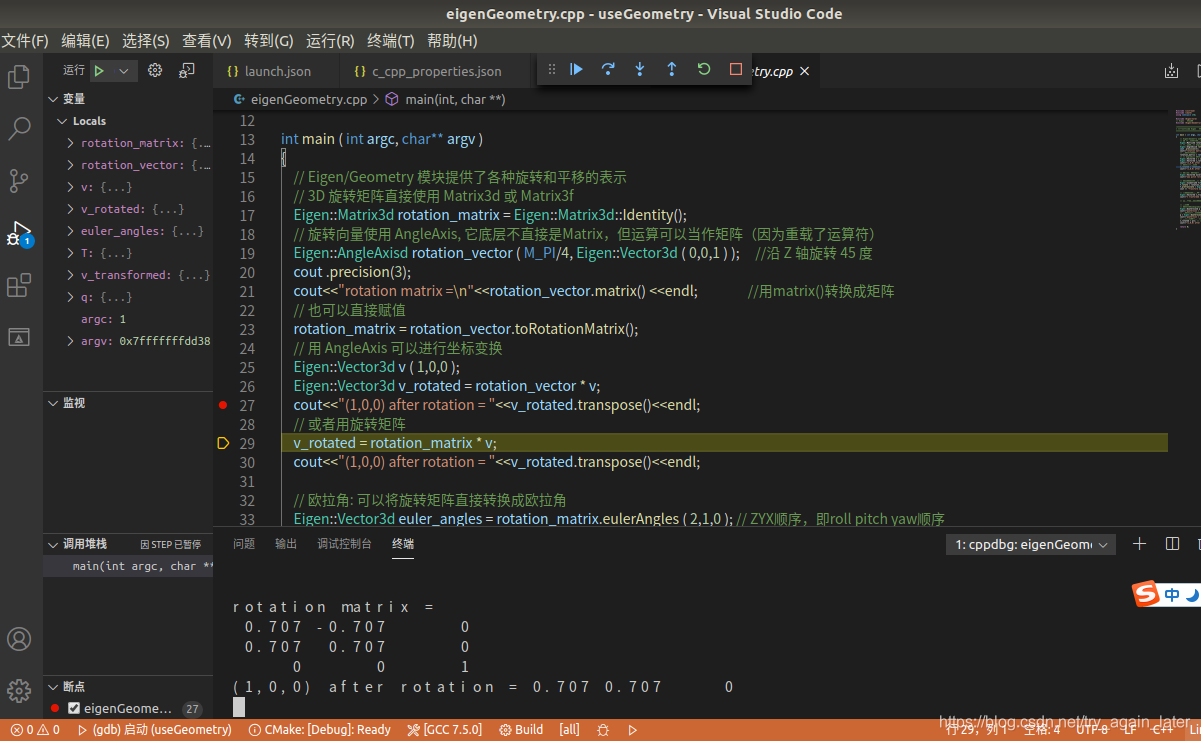Image resolution: width=1201 pixels, height=741 pixels.
Task: Click Continue in the debug toolbar
Action: point(576,69)
